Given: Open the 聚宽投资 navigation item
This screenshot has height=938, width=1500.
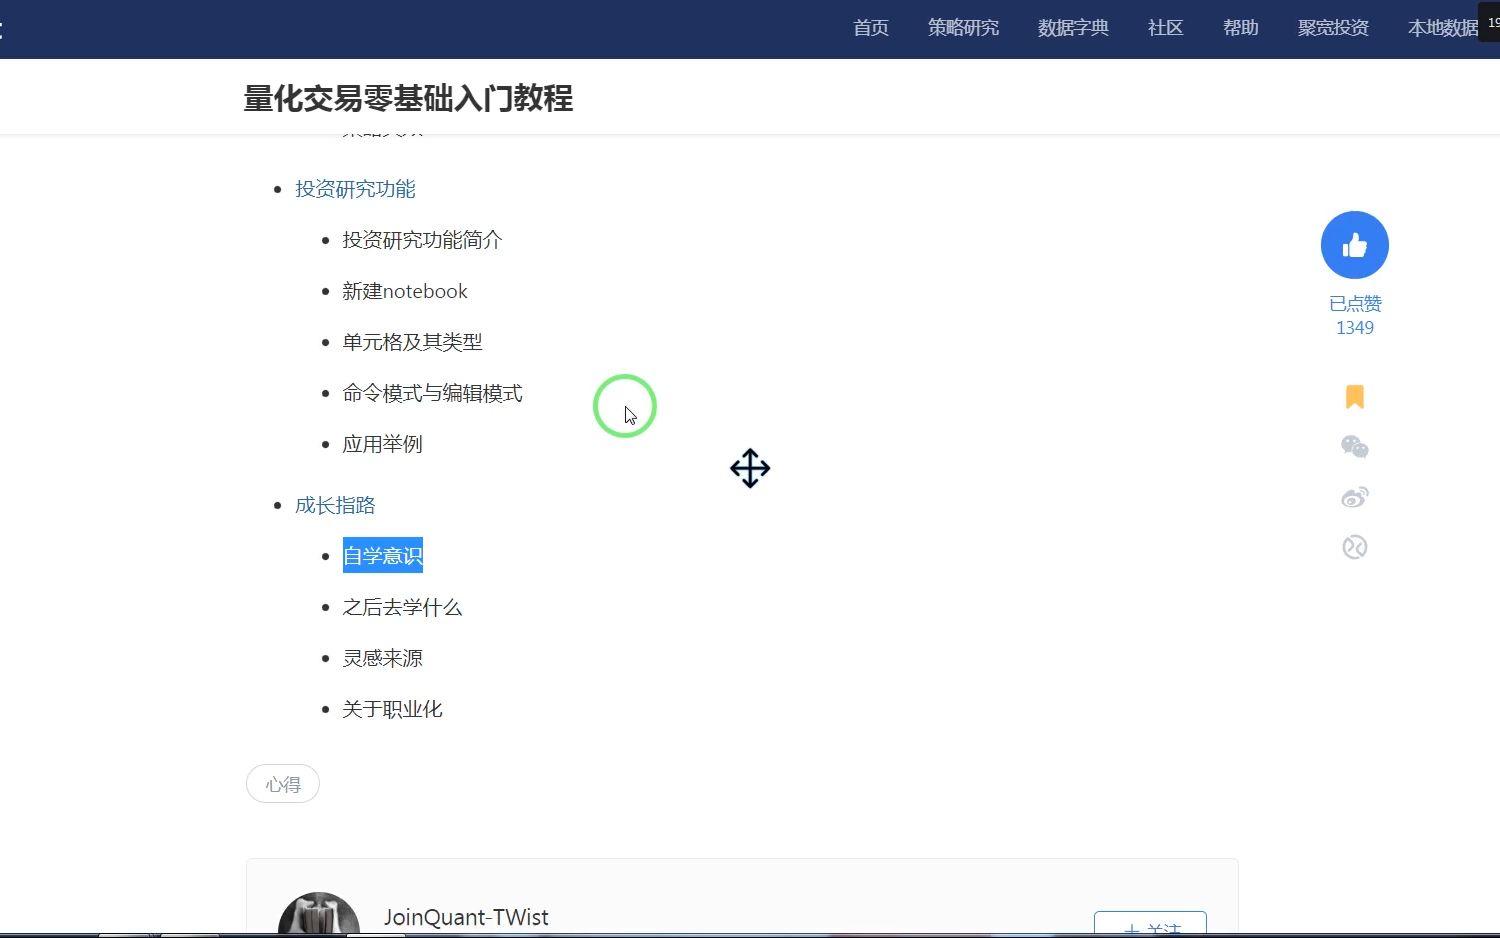Looking at the screenshot, I should tap(1333, 28).
